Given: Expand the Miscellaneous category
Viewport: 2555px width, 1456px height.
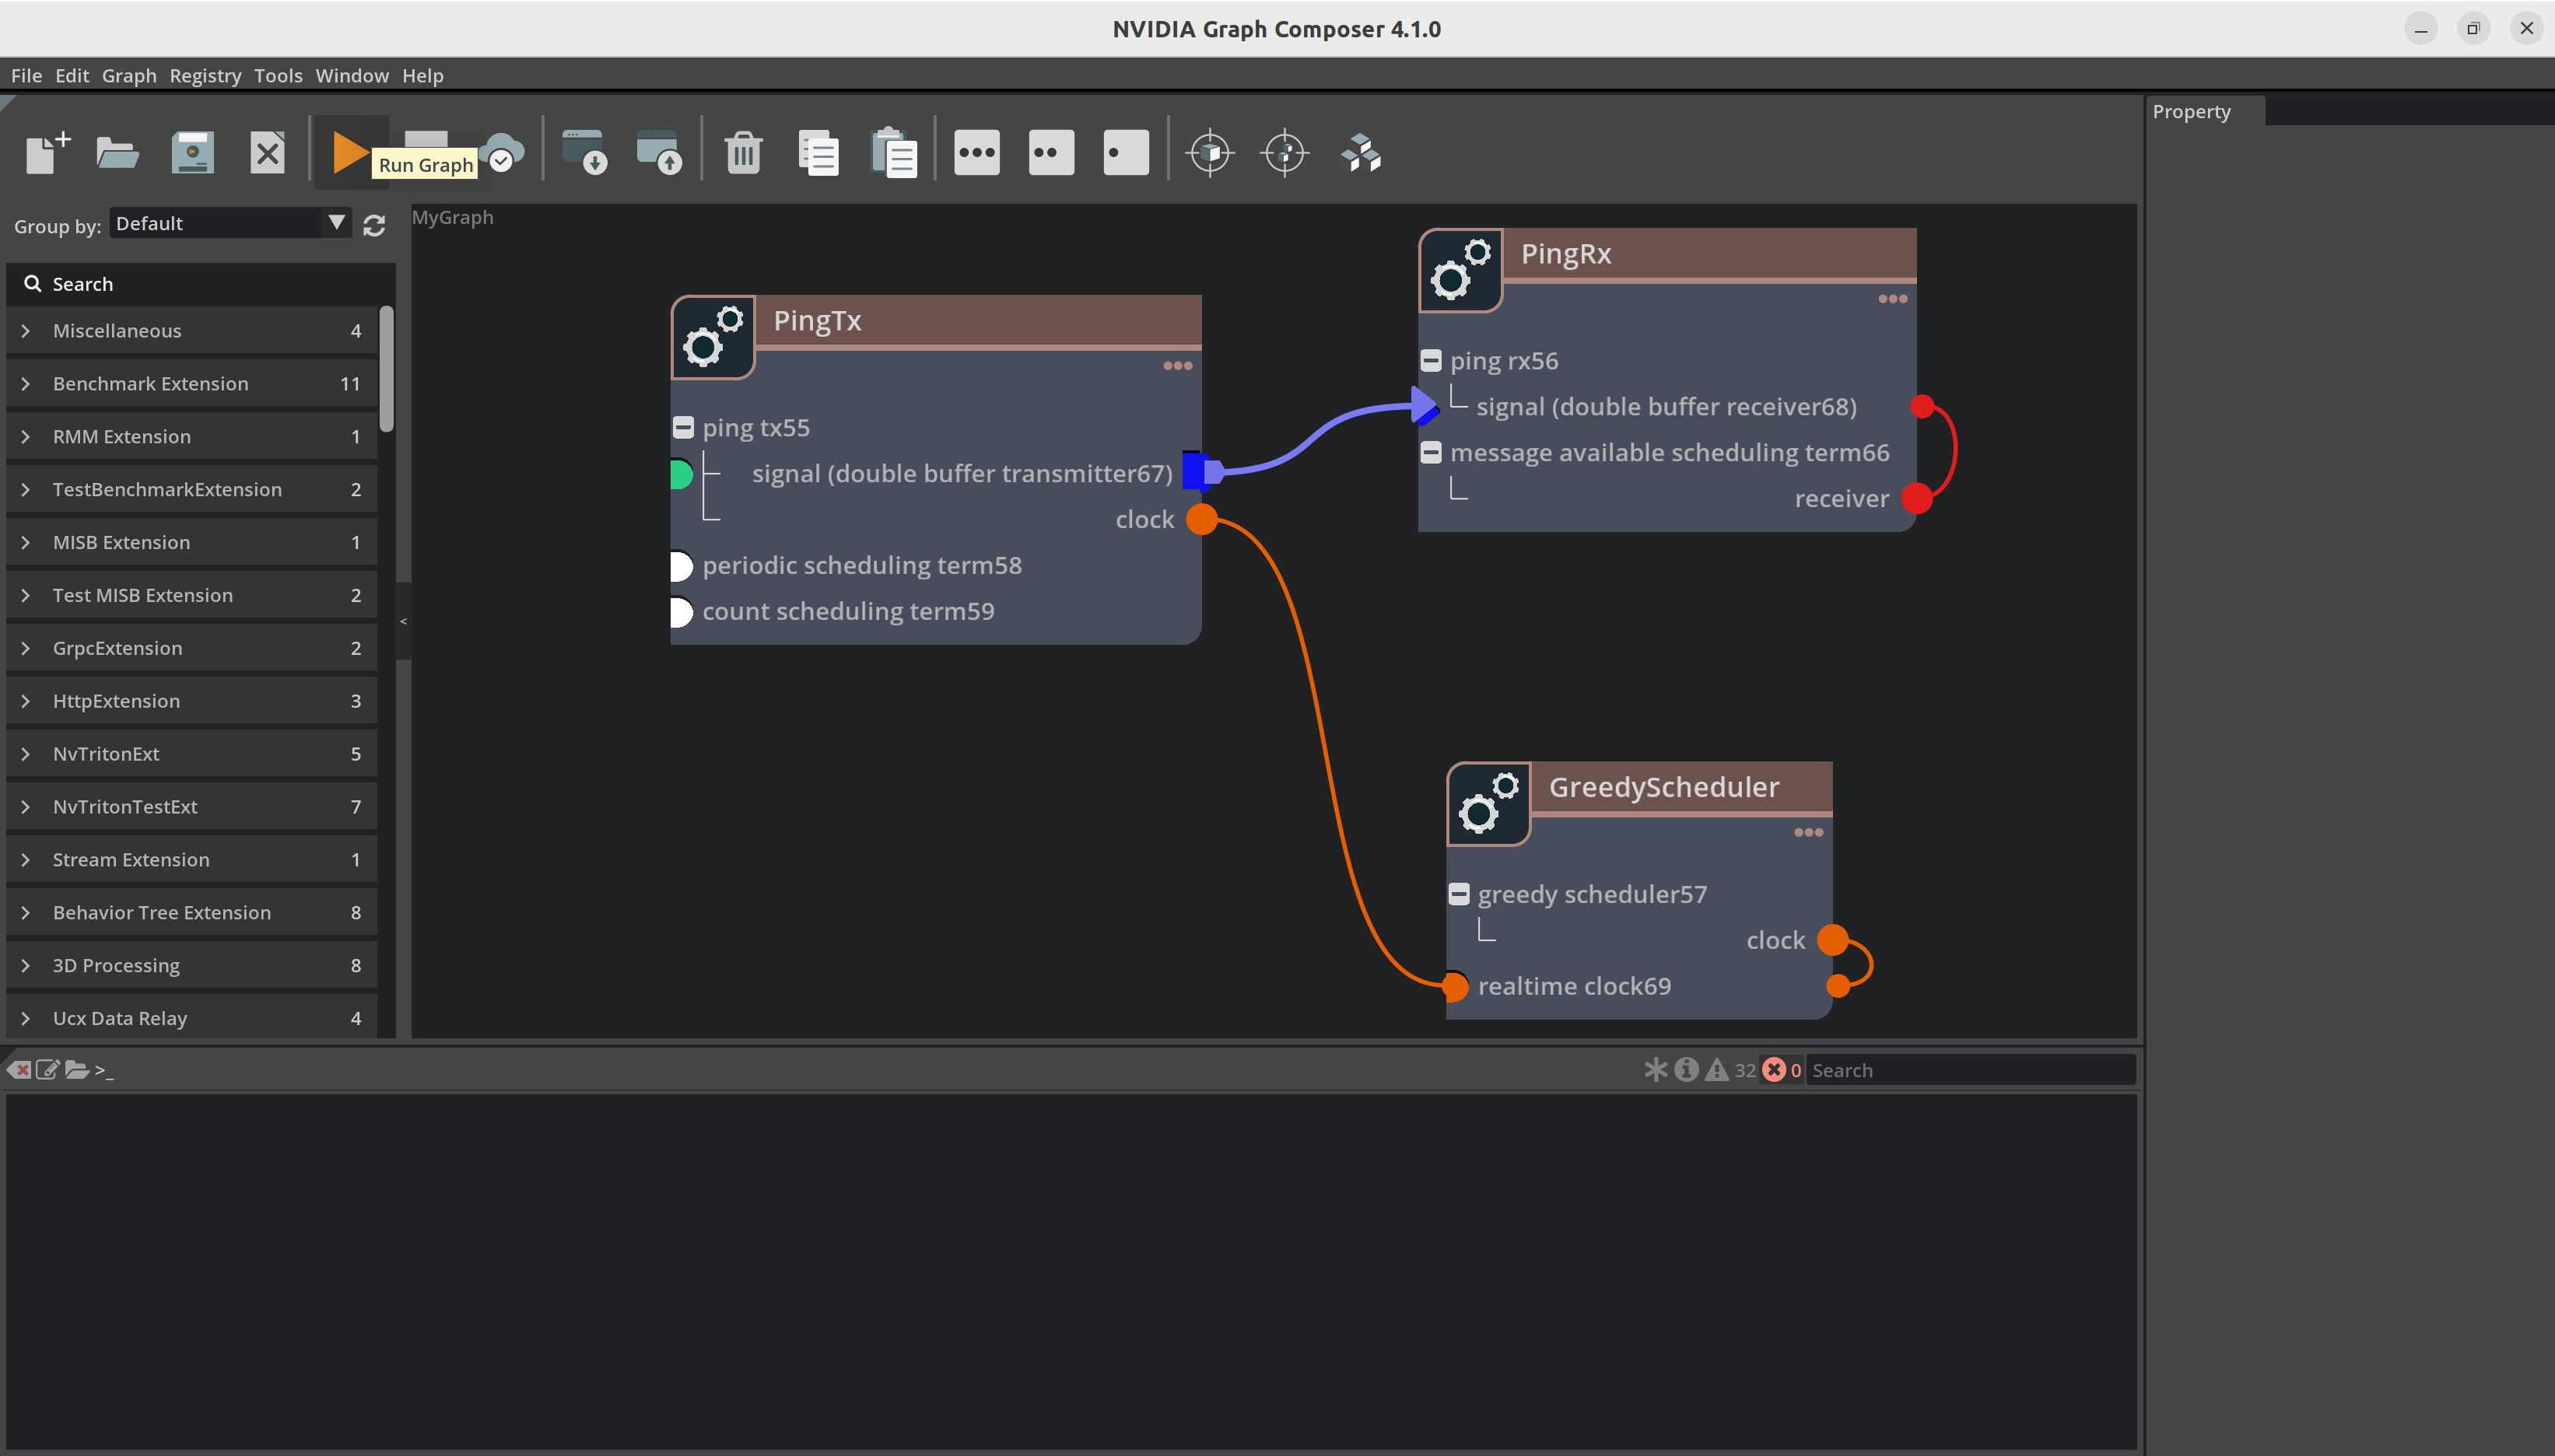Looking at the screenshot, I should 192,330.
